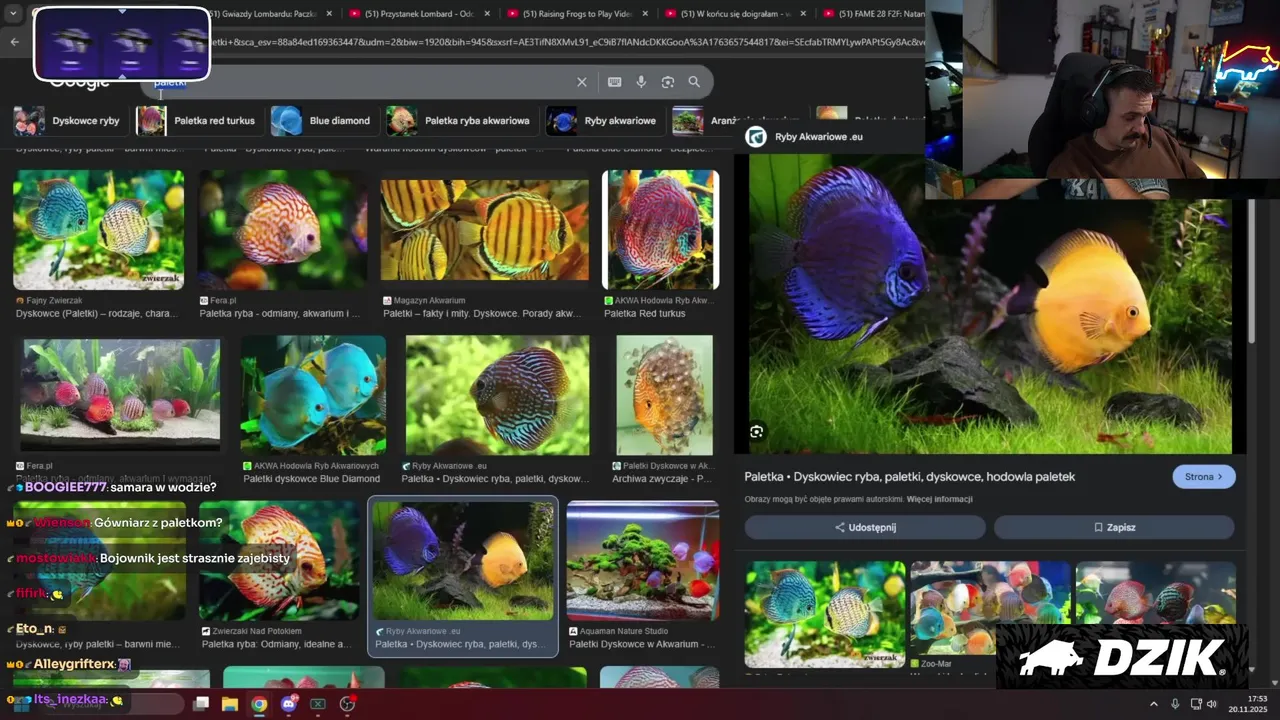
Task: Open the Paletka Red turkus result image
Action: 660,230
